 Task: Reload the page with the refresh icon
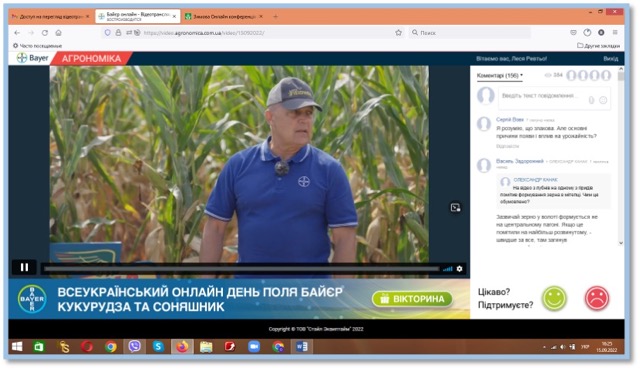coord(45,33)
